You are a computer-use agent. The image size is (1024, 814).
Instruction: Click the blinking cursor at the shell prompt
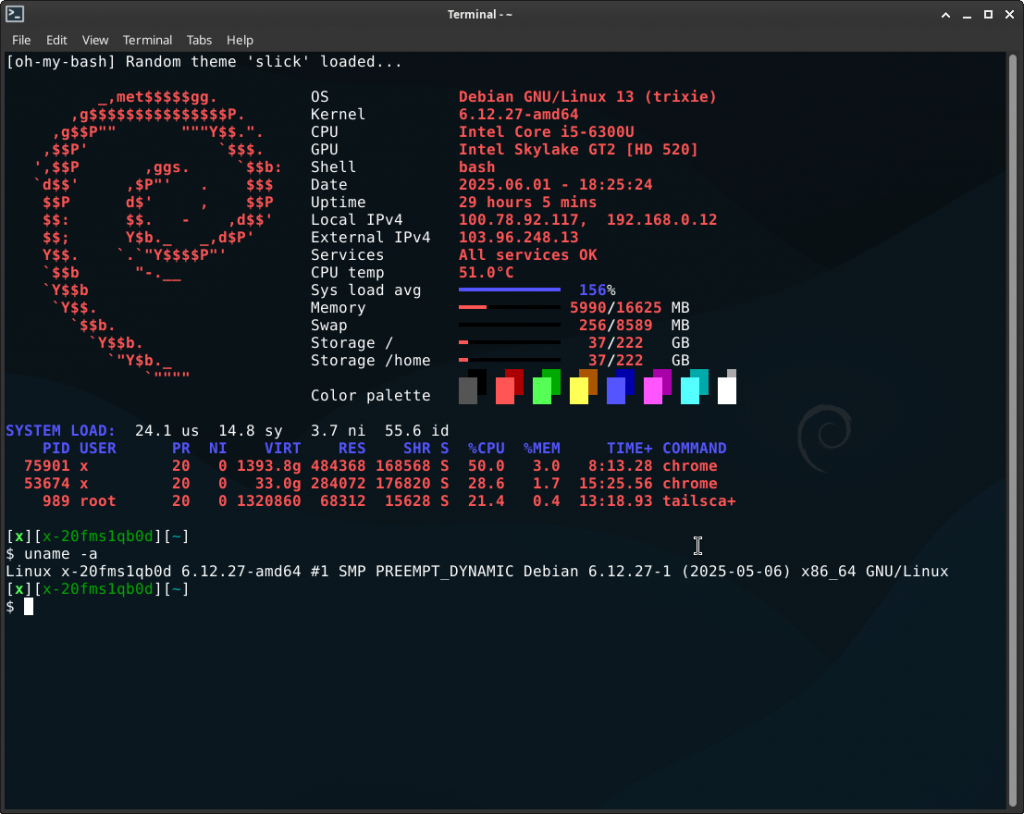point(30,605)
